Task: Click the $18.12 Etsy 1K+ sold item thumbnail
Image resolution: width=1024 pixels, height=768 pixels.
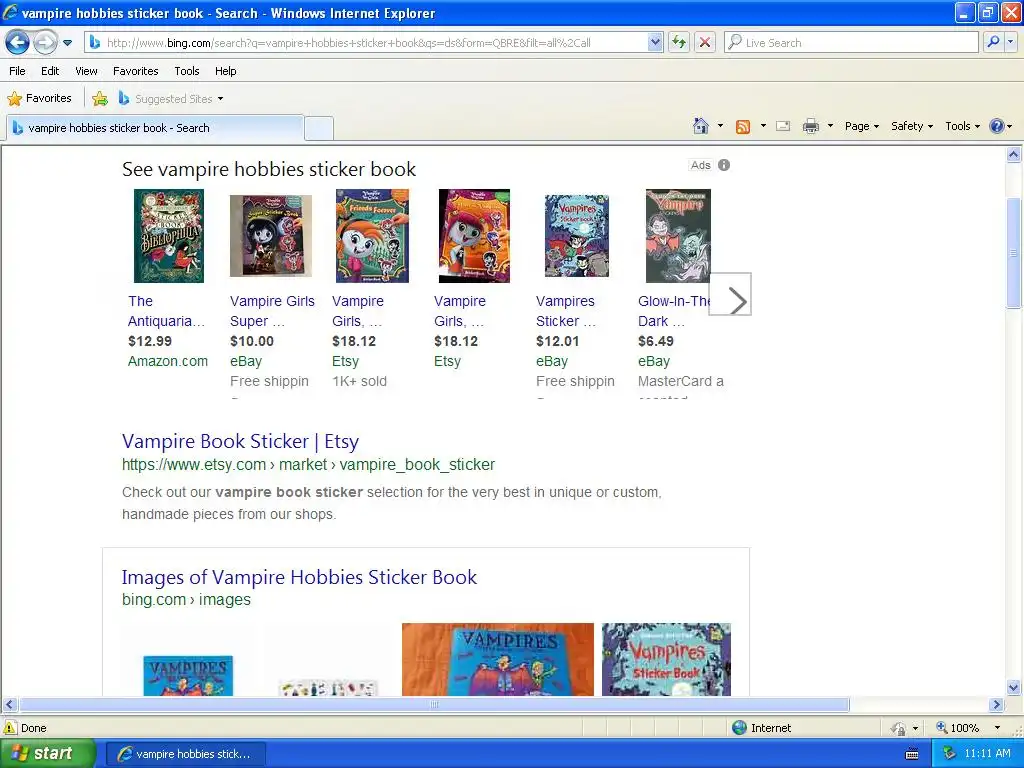Action: coord(372,236)
